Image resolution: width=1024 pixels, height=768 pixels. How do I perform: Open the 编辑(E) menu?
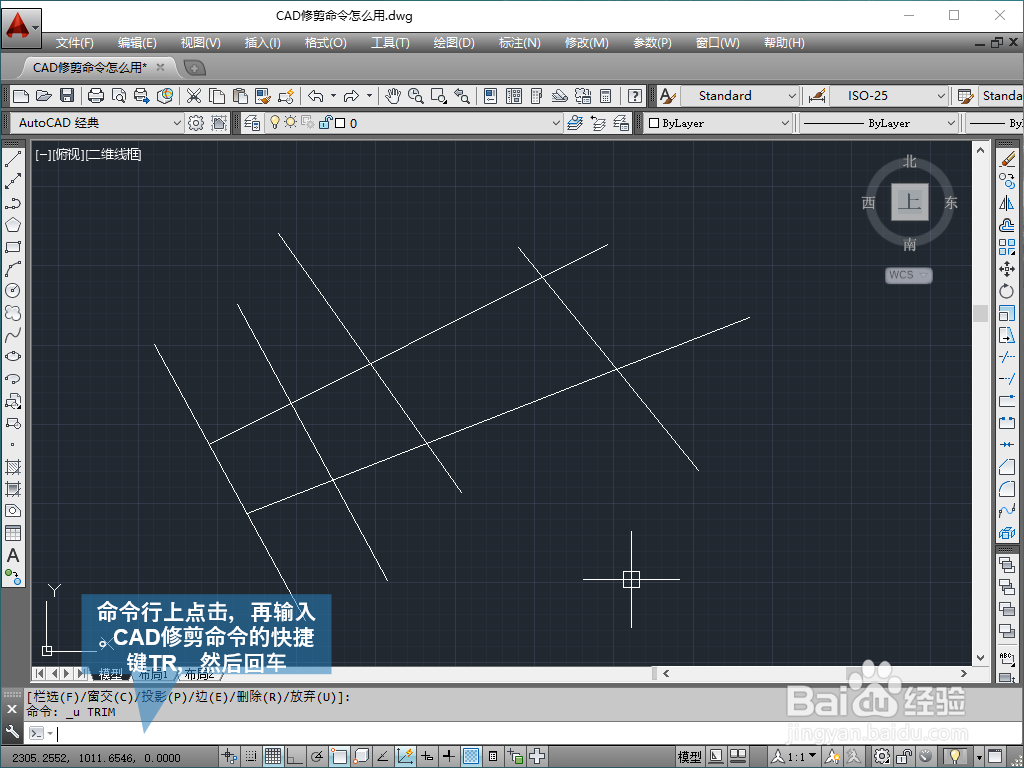point(137,42)
